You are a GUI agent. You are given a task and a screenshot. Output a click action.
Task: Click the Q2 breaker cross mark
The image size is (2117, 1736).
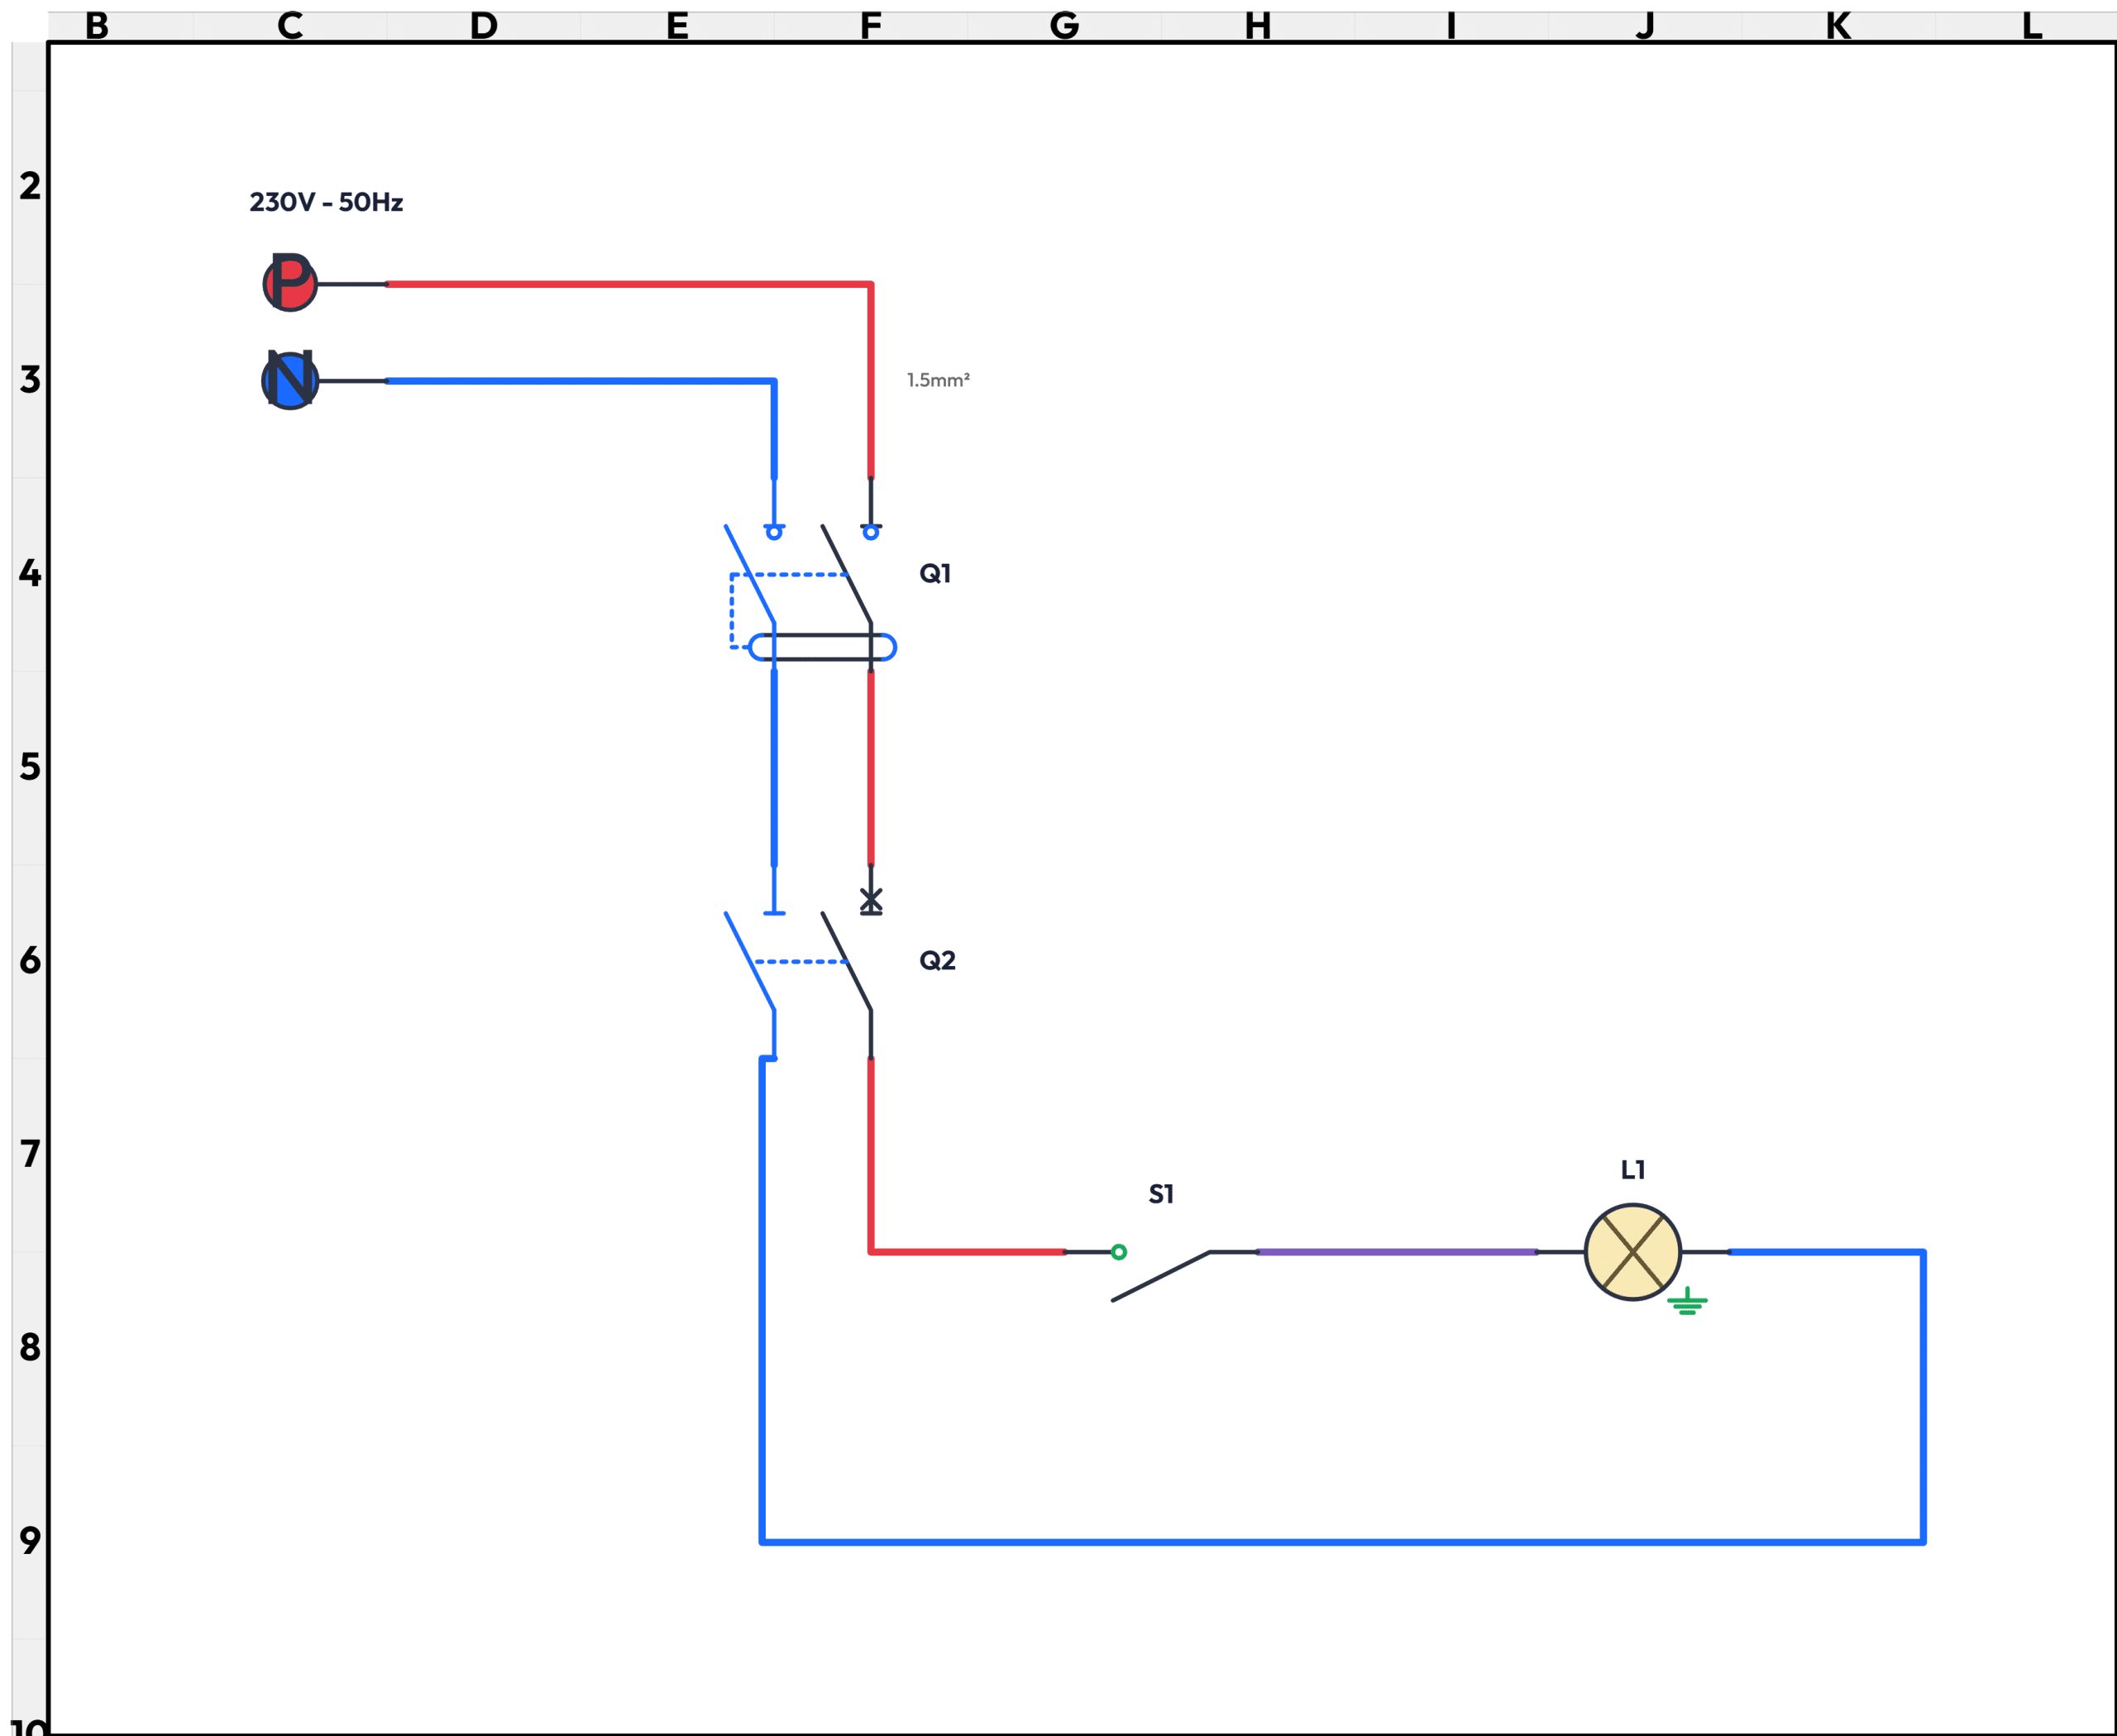coord(871,900)
